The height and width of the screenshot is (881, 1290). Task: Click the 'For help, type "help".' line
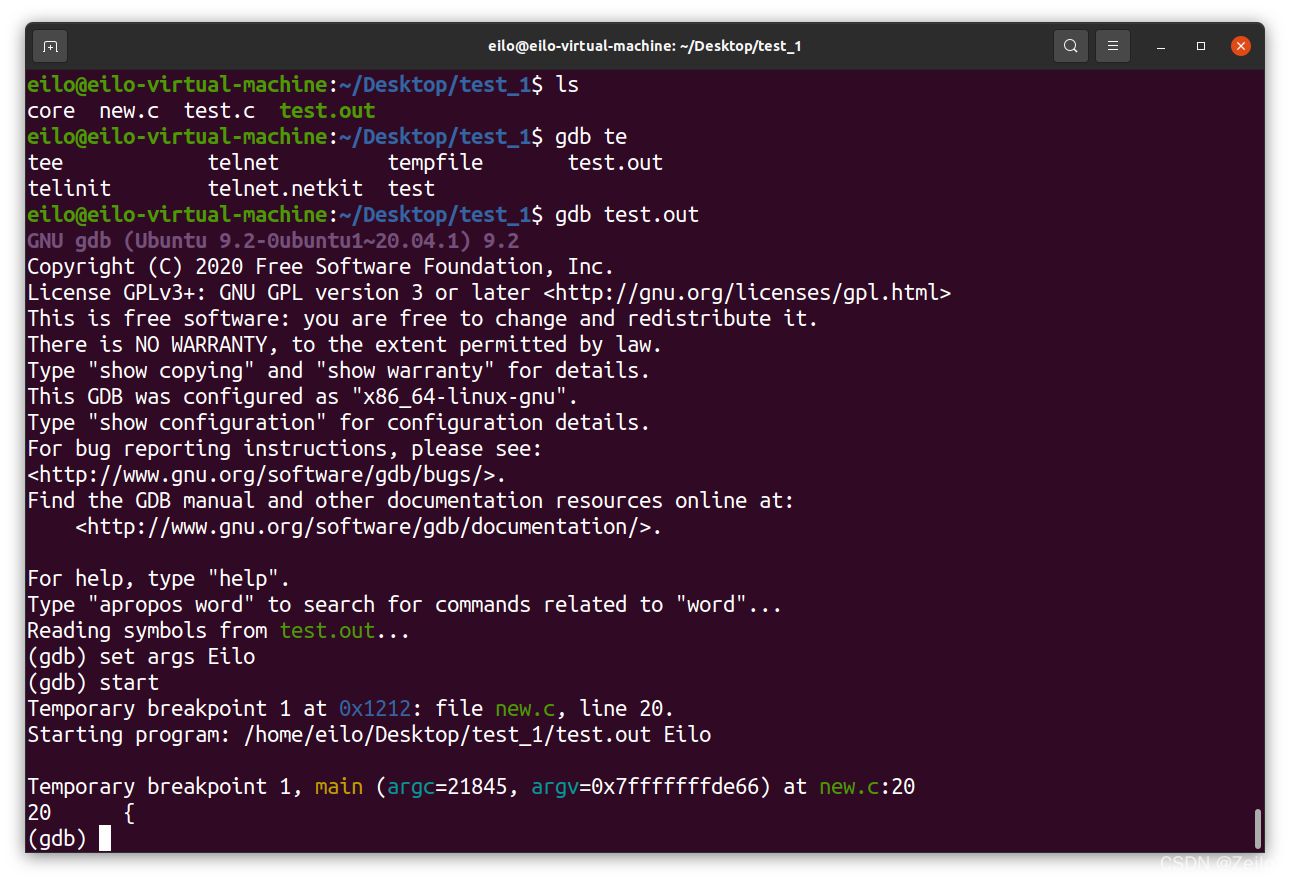click(158, 579)
